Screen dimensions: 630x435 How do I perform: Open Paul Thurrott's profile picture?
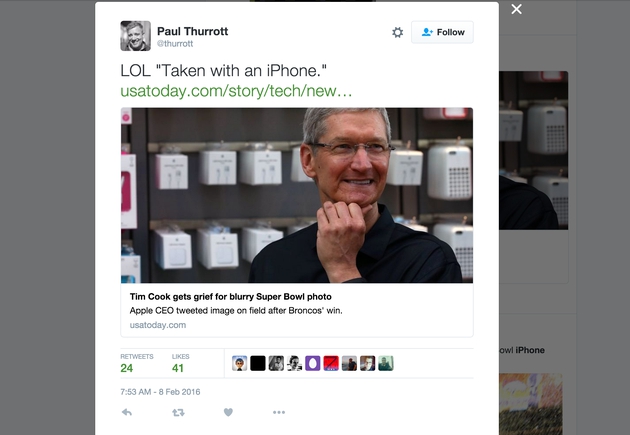(135, 36)
